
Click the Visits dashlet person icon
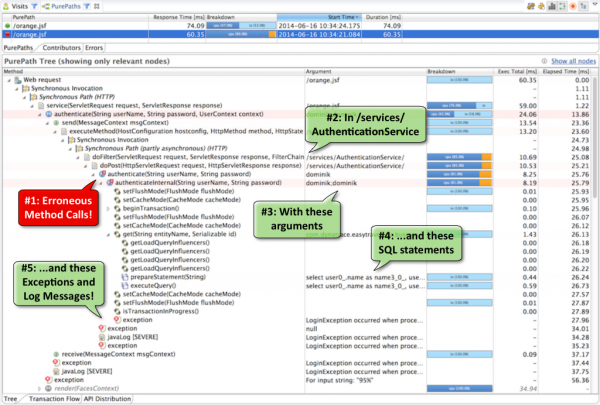pos(6,6)
